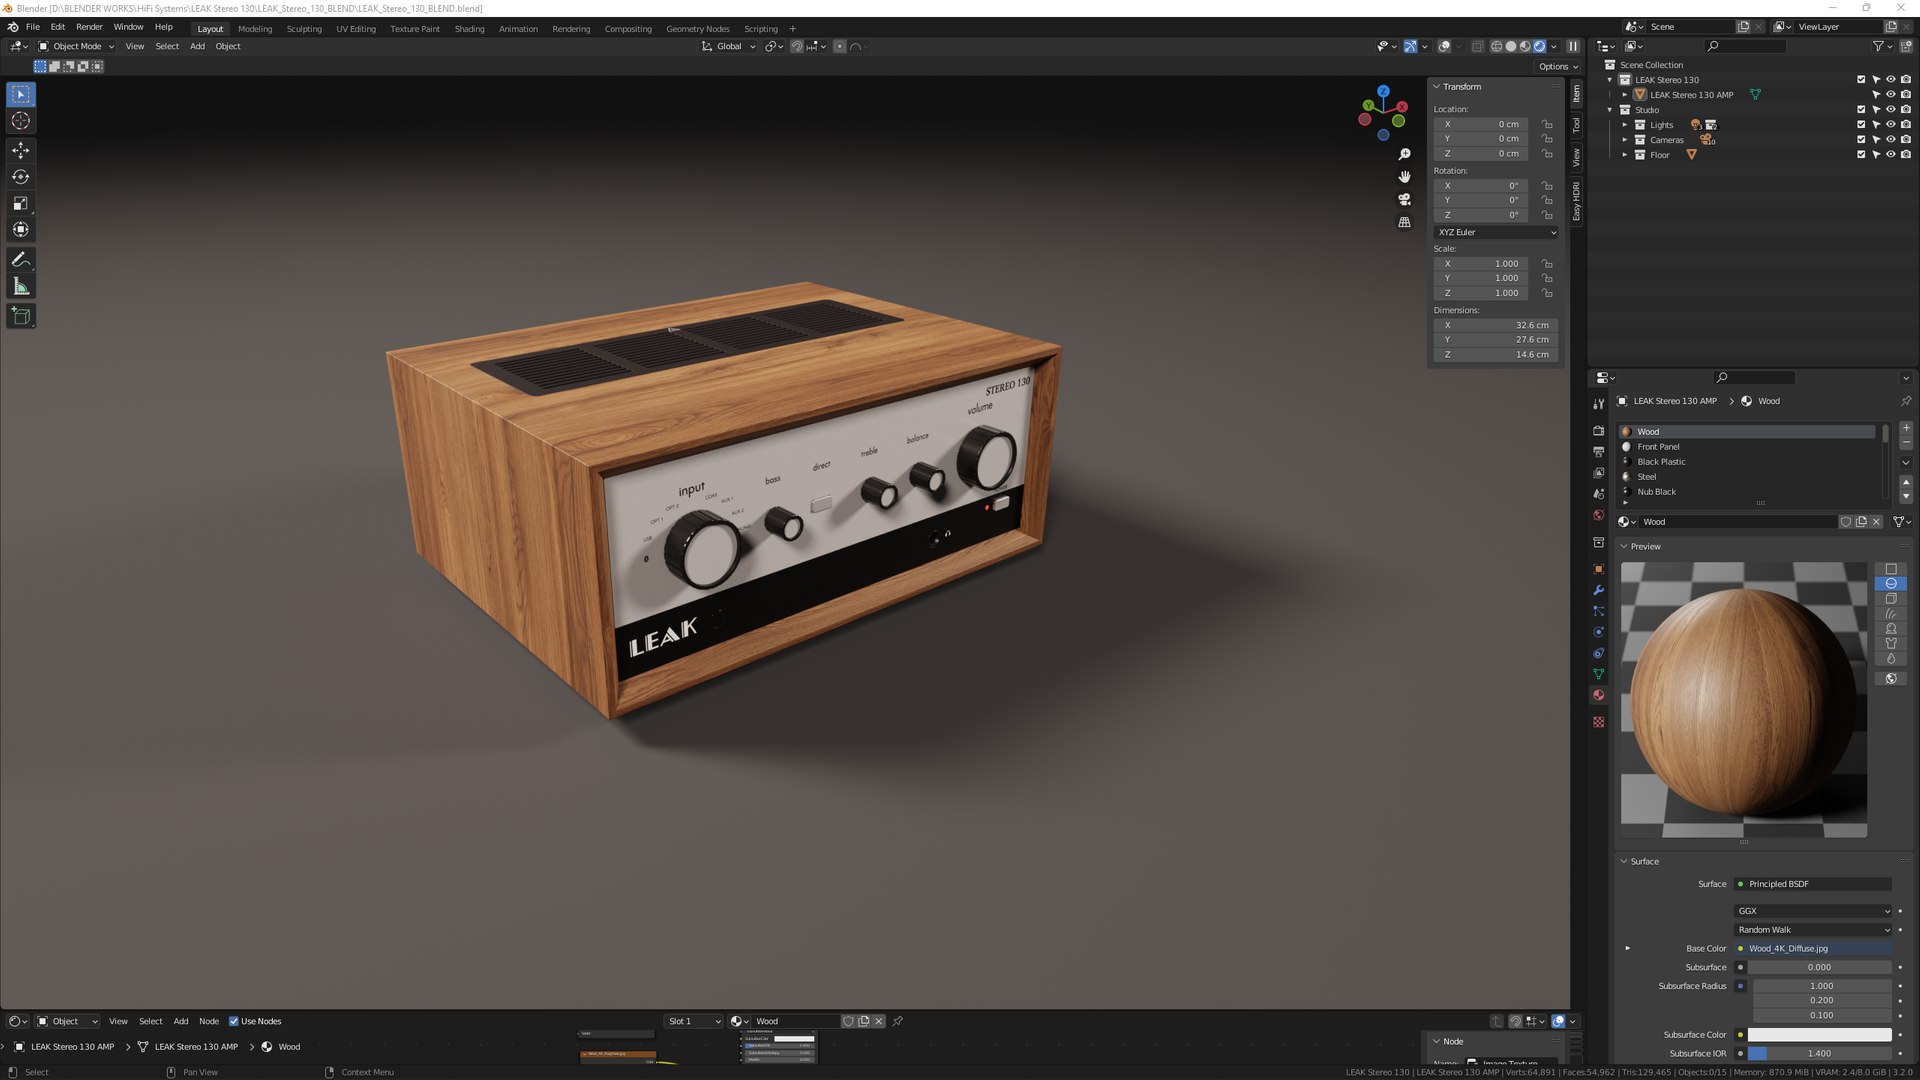Screen dimensions: 1920x1080
Task: Open the Object Data mesh properties tab
Action: (1598, 674)
